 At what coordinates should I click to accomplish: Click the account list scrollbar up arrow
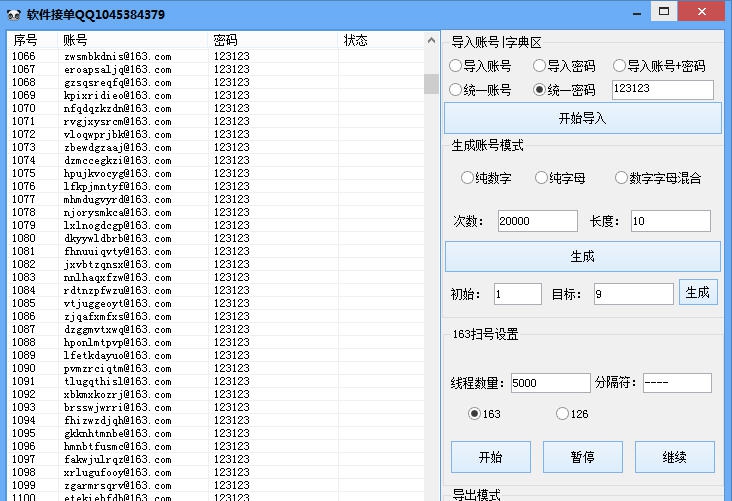click(431, 41)
